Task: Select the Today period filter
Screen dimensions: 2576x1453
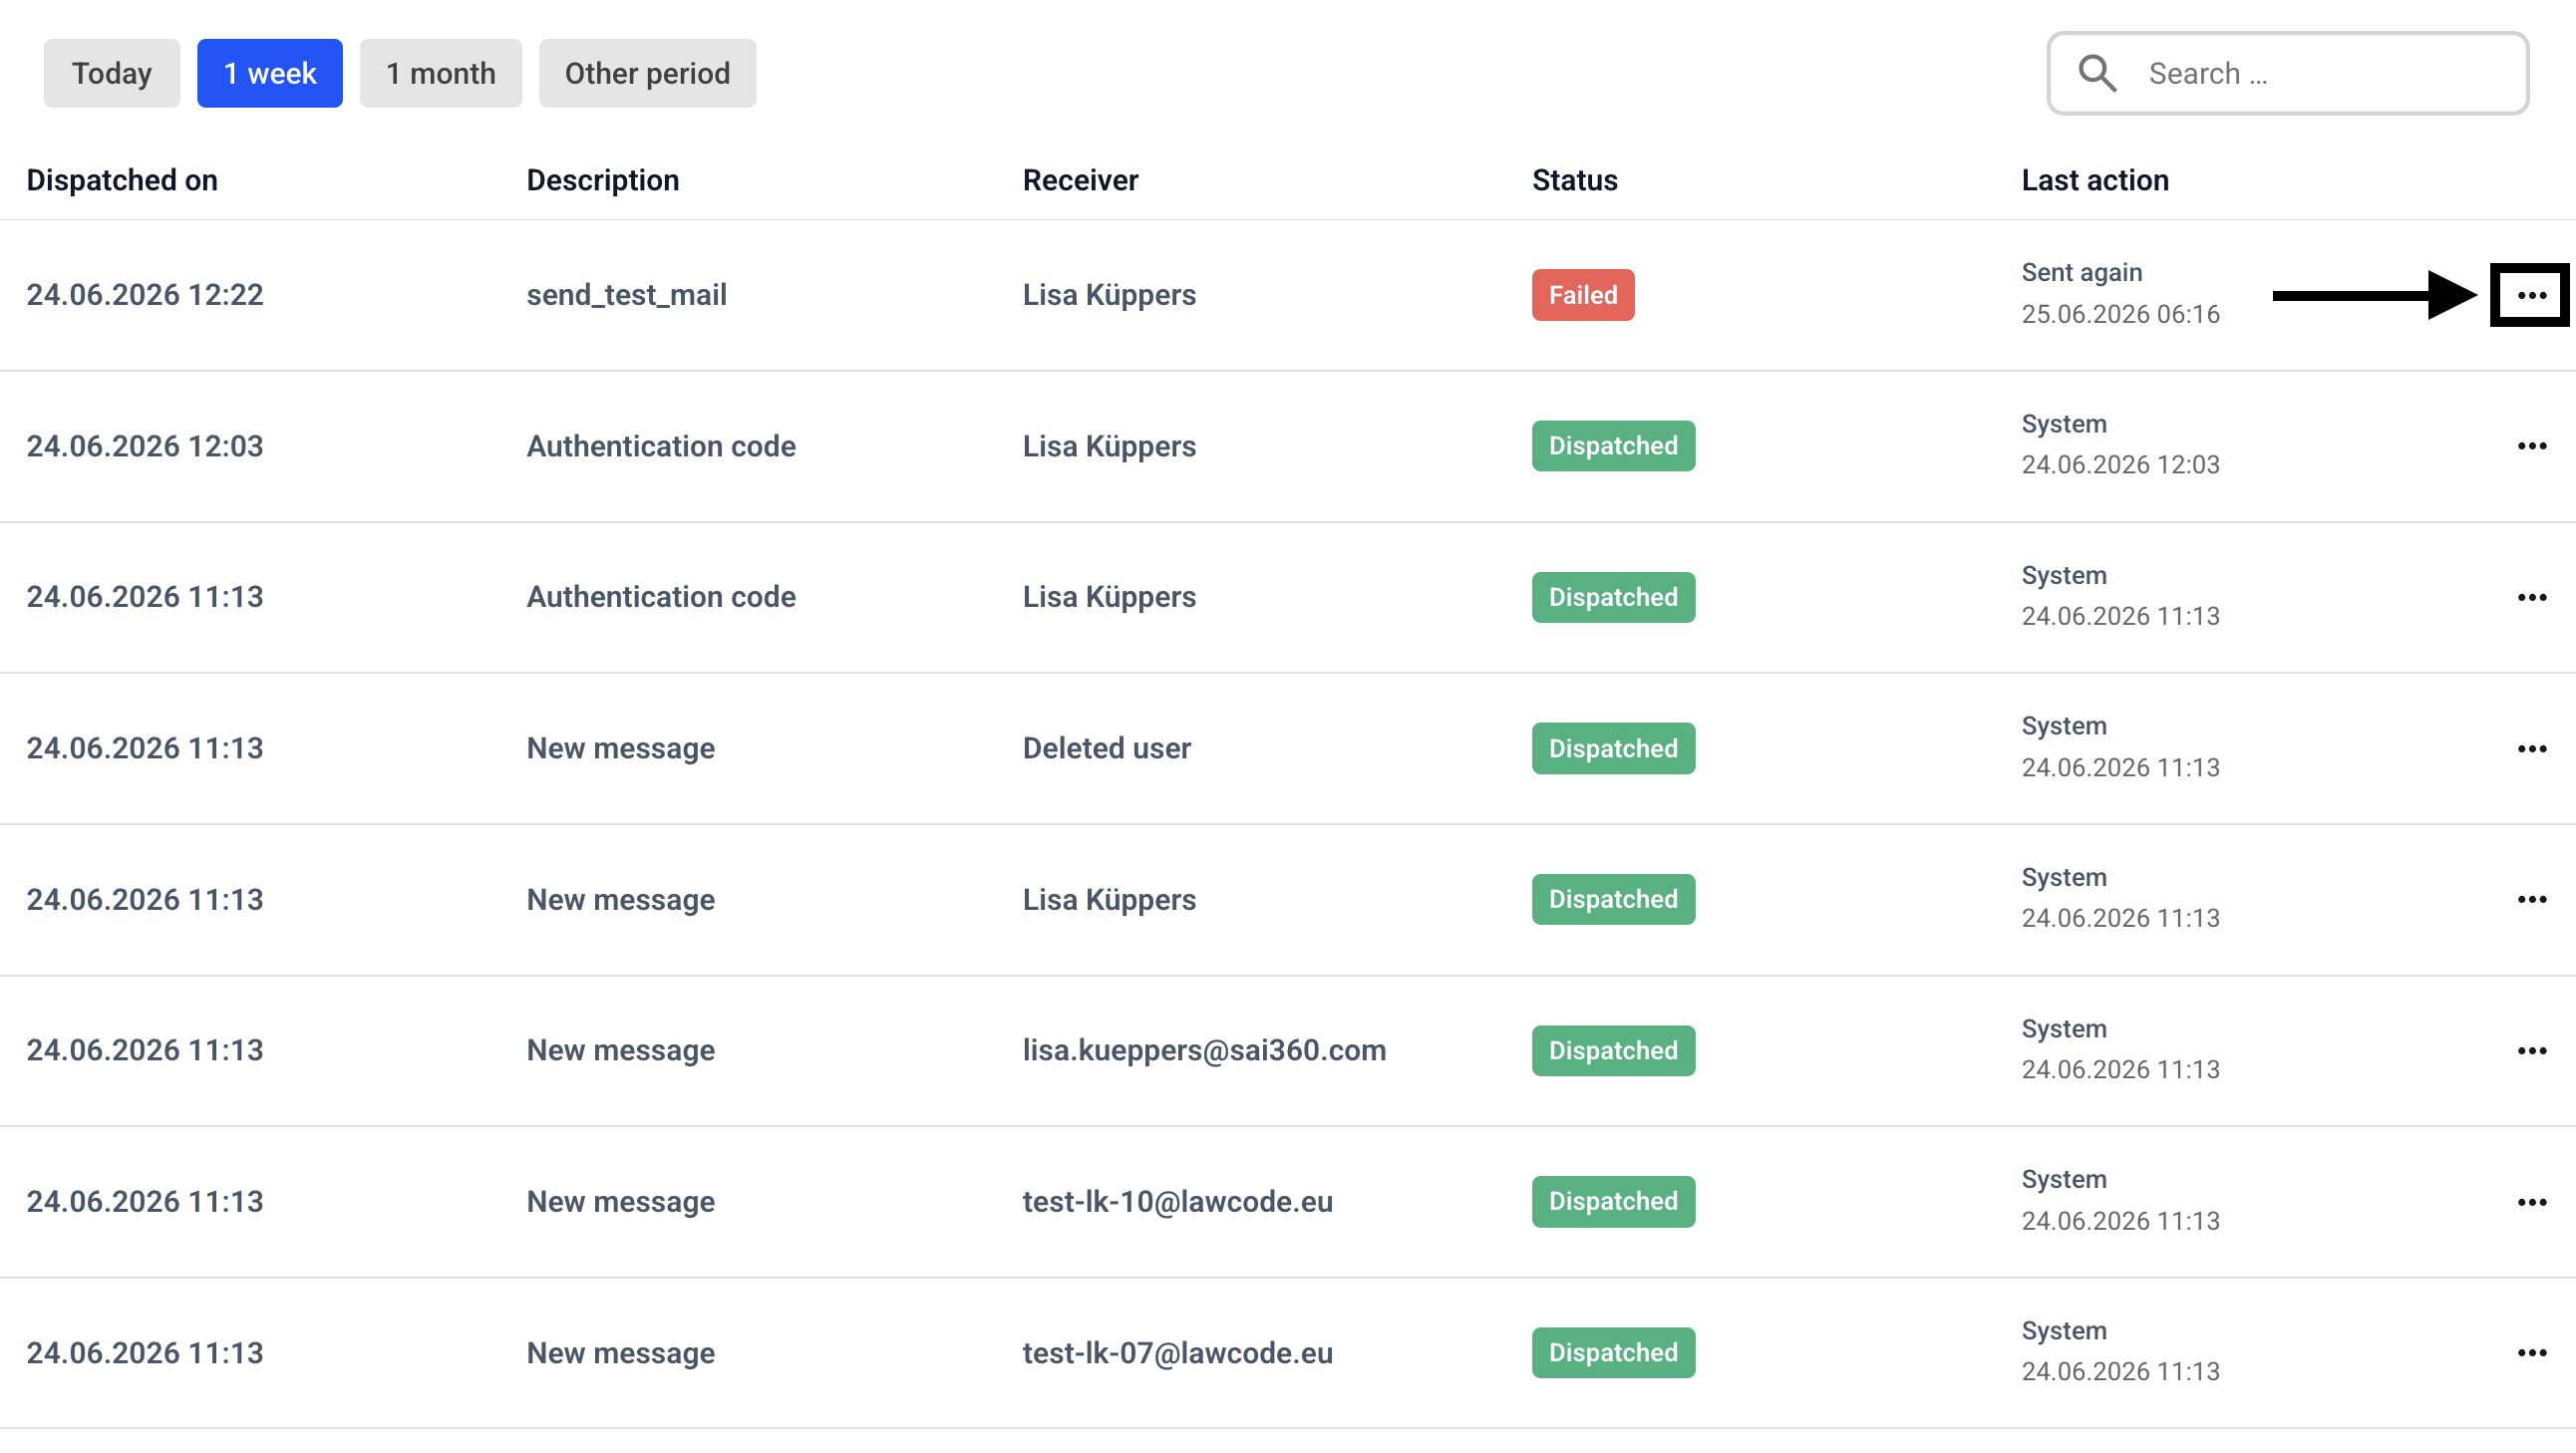Action: point(112,73)
